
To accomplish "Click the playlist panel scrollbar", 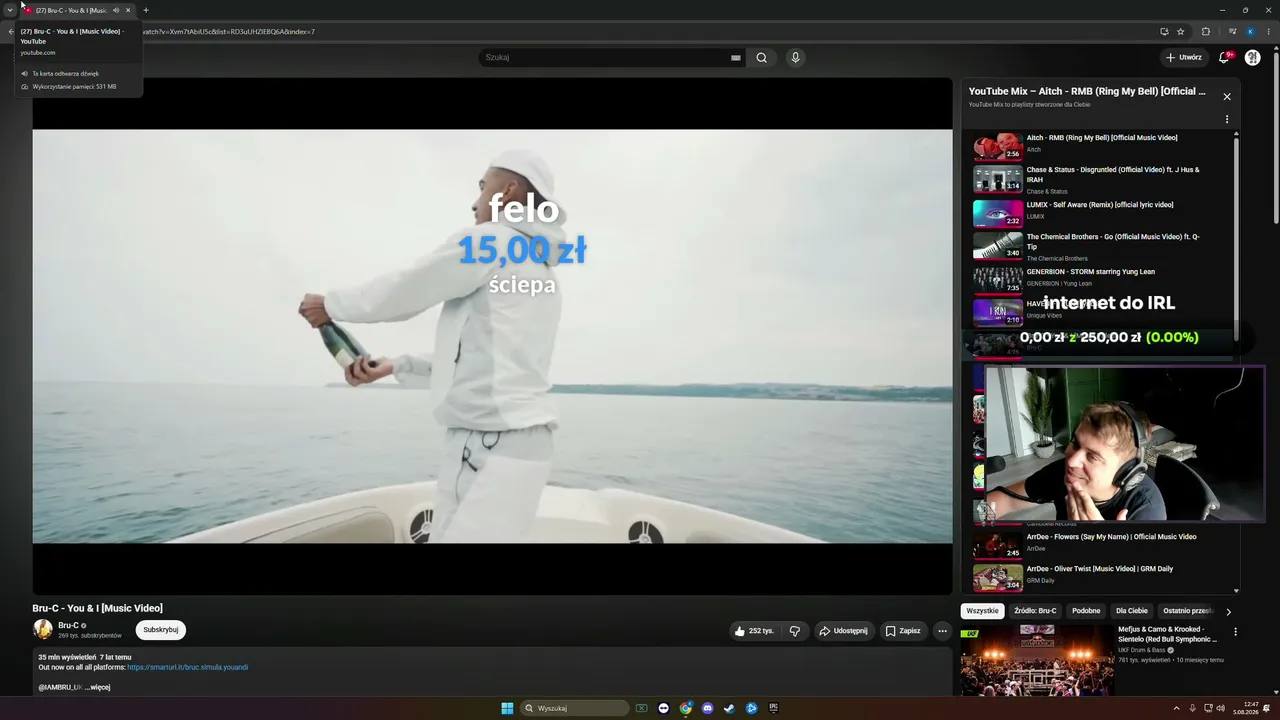I will [x=1237, y=240].
